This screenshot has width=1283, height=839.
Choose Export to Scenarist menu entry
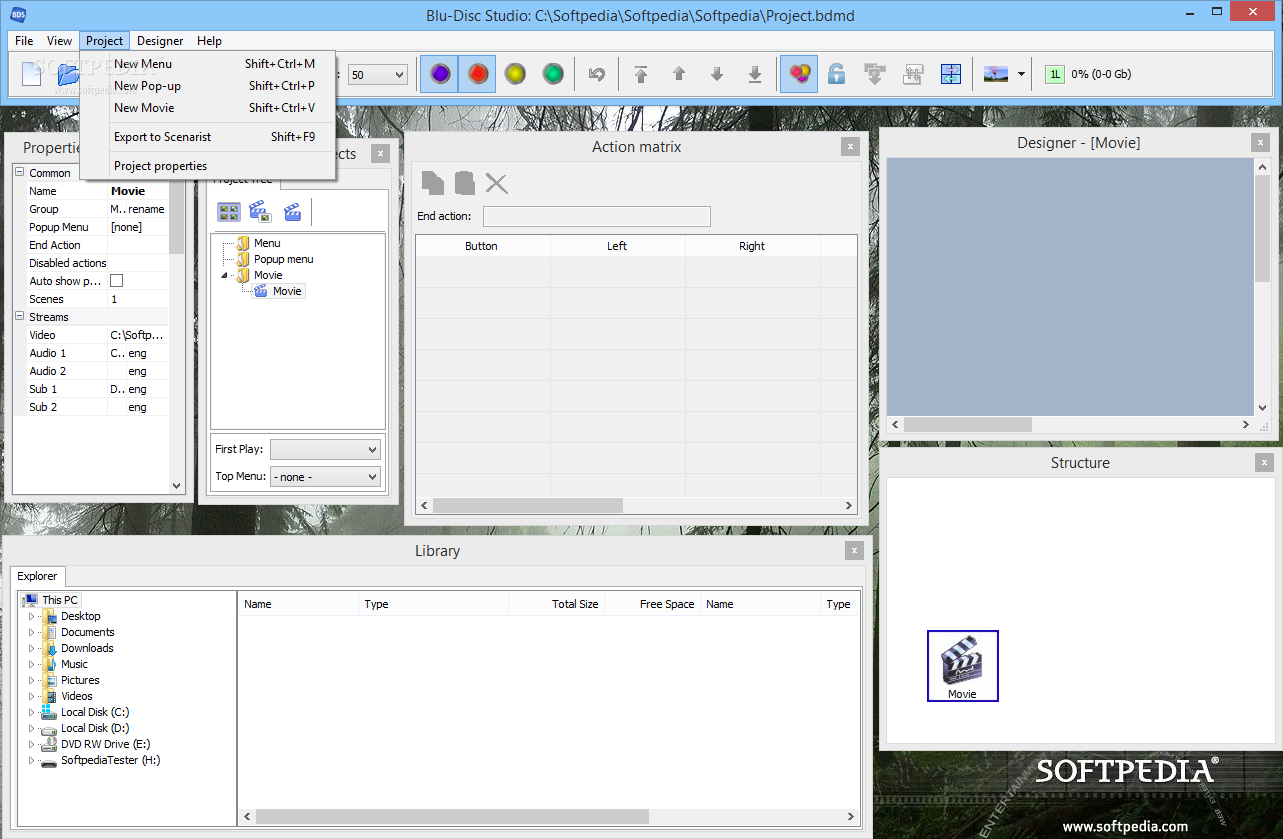pos(208,137)
